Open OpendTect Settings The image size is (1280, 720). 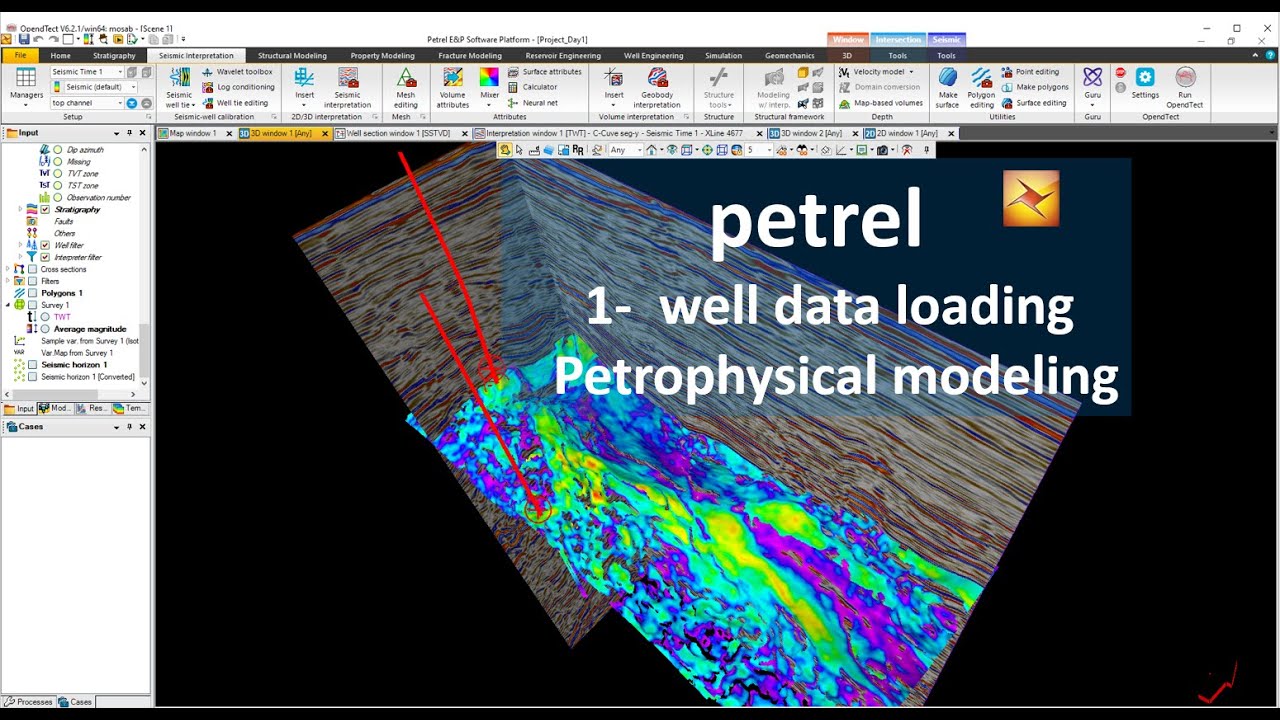[1145, 84]
